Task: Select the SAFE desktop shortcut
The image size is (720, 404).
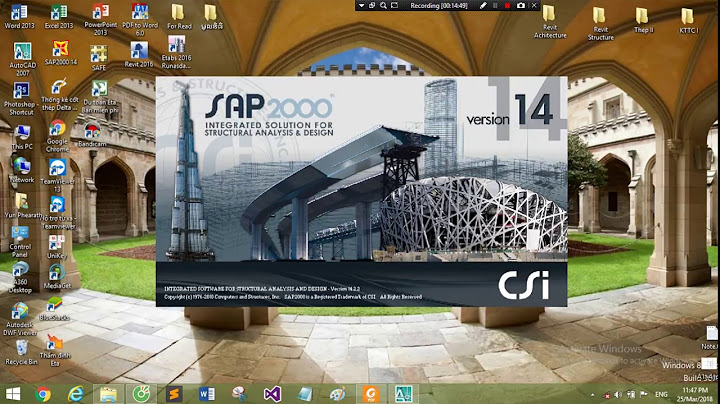Action: 99,57
